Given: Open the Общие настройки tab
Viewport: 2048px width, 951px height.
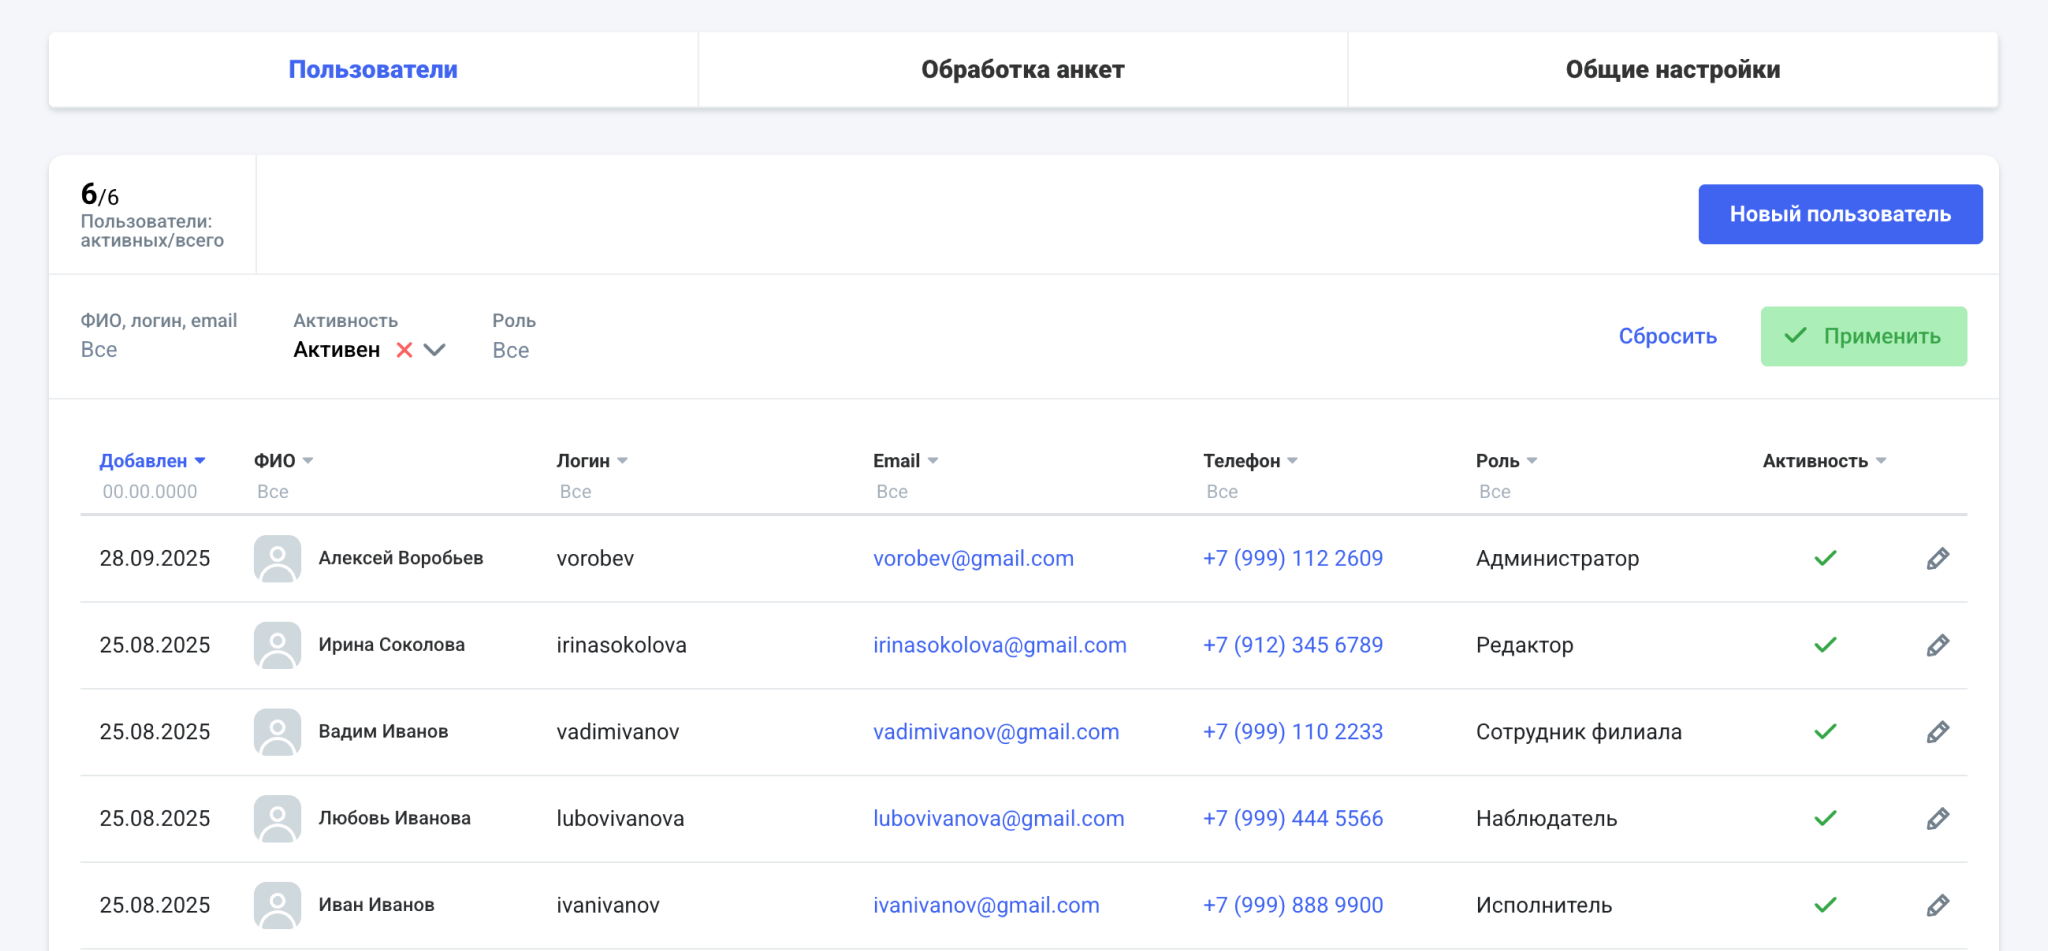Looking at the screenshot, I should 1672,70.
